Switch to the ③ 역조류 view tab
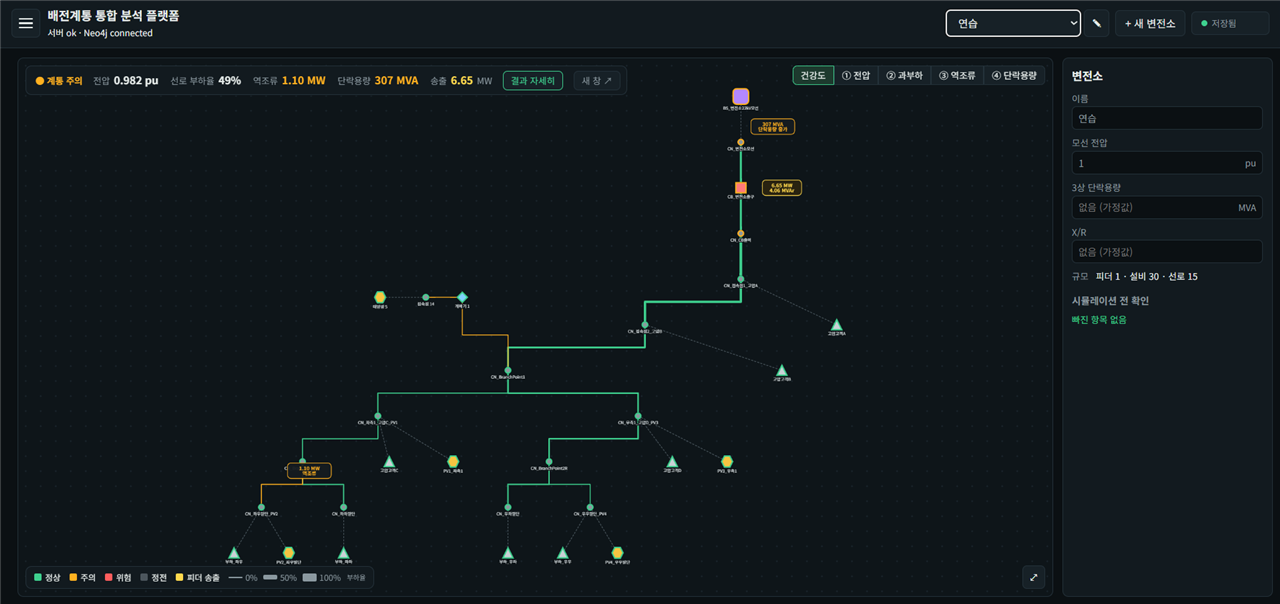Screen dimensions: 1280x604 (957, 75)
